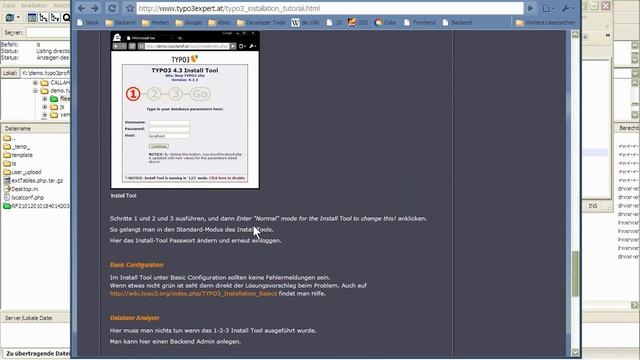
Task: Click the Q toolbar icon in FTP client
Action: [x=66, y=18]
